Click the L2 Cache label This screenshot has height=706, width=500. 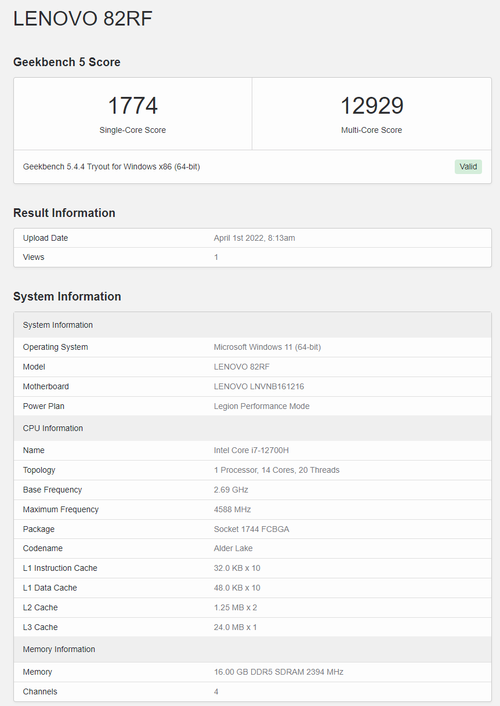coord(40,608)
